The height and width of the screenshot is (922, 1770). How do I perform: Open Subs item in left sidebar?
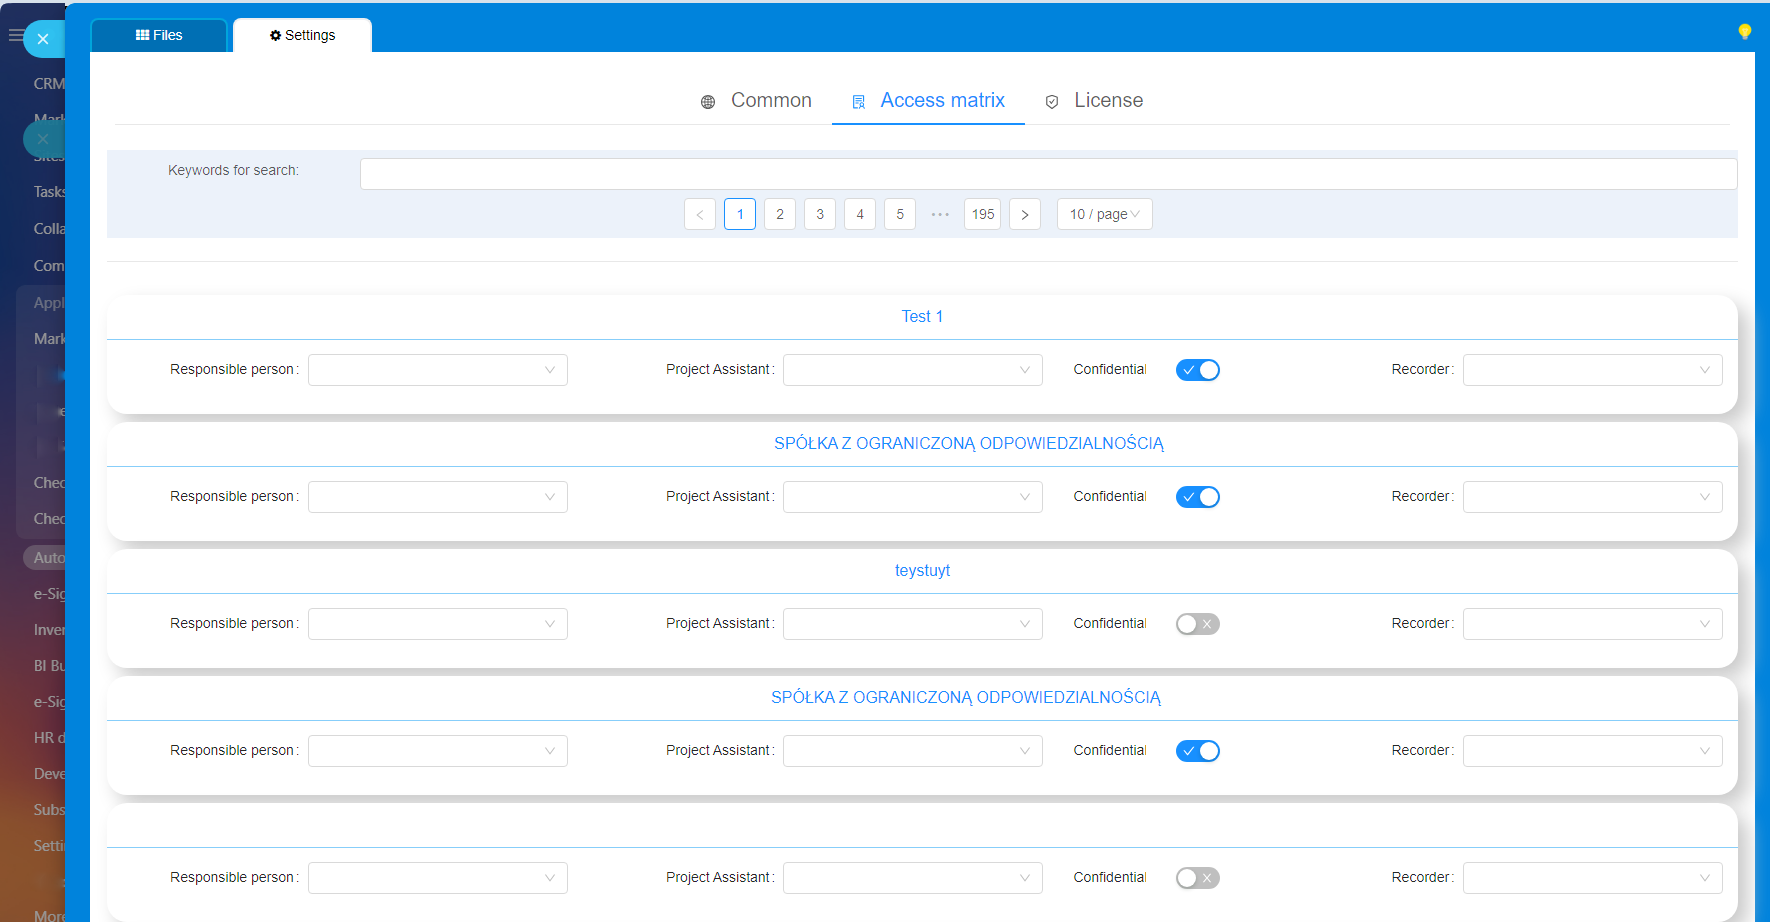[49, 810]
